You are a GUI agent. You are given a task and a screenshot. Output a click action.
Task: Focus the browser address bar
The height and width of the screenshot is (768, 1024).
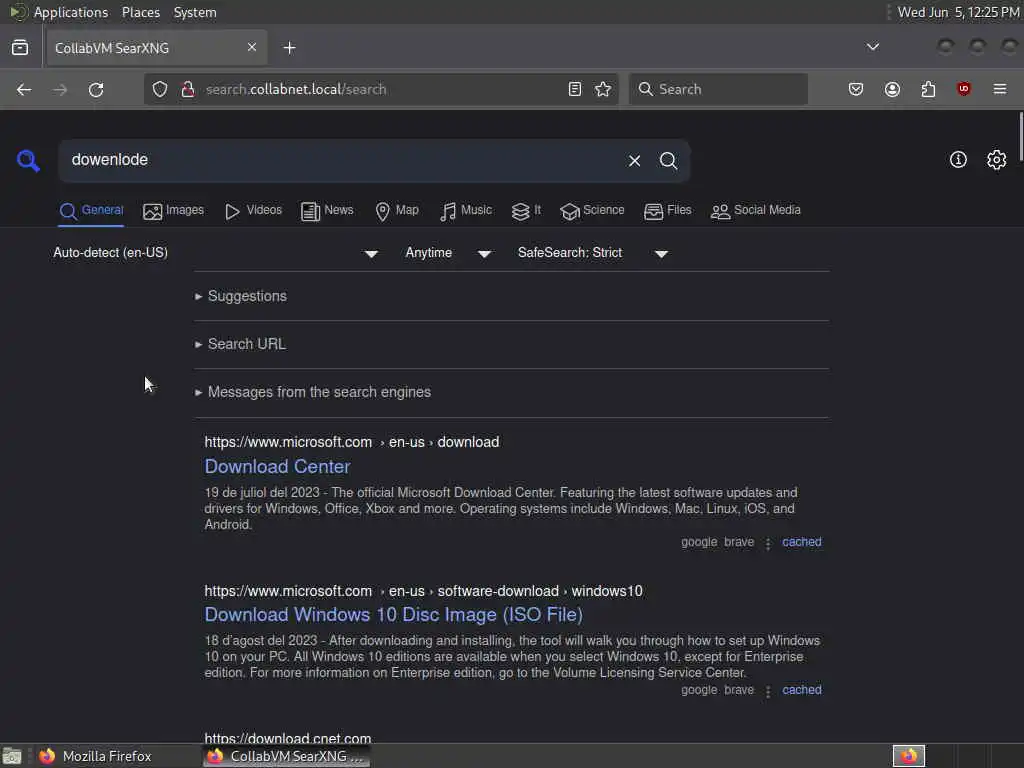point(379,89)
